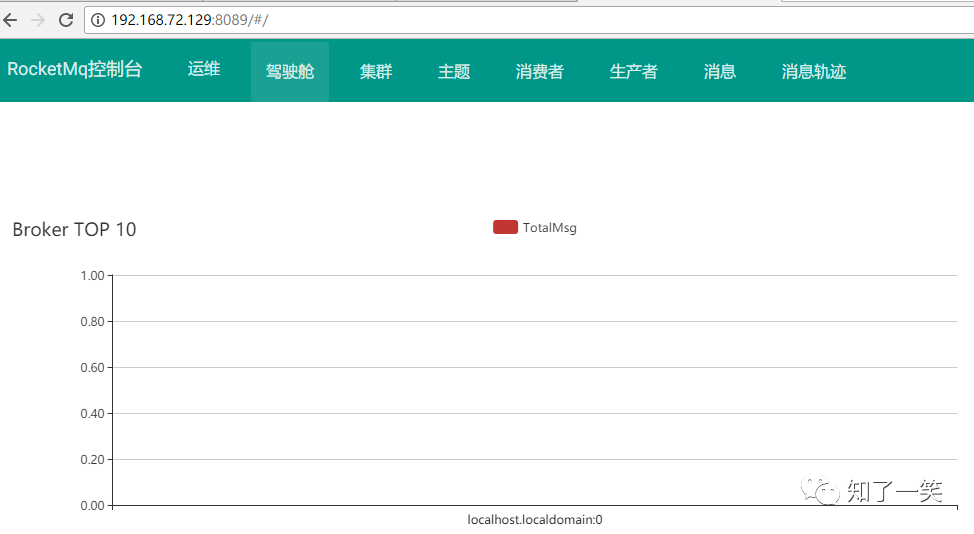Click the TotalMsg legend label

(550, 228)
